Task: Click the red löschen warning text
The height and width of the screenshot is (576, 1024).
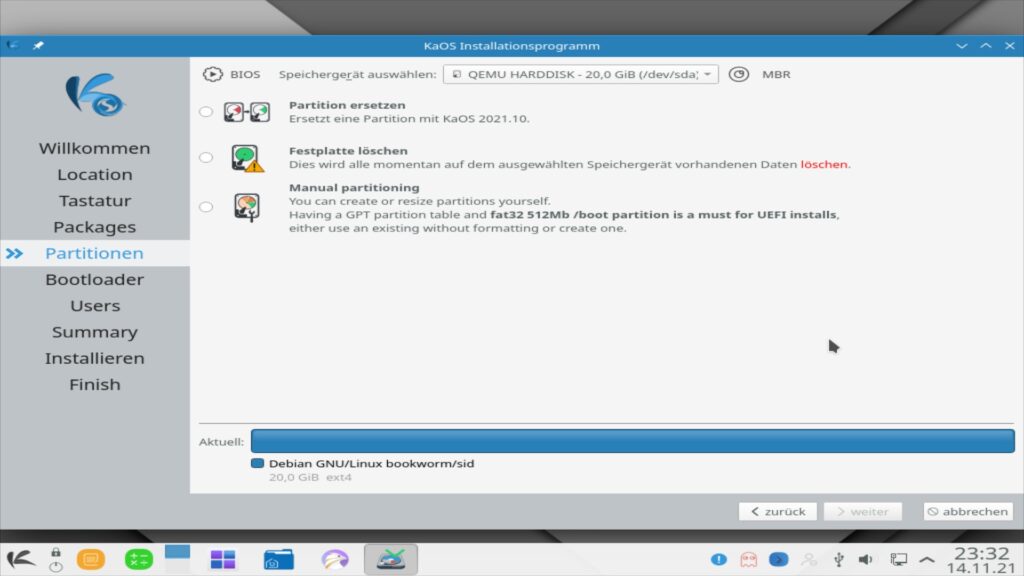Action: click(x=824, y=165)
